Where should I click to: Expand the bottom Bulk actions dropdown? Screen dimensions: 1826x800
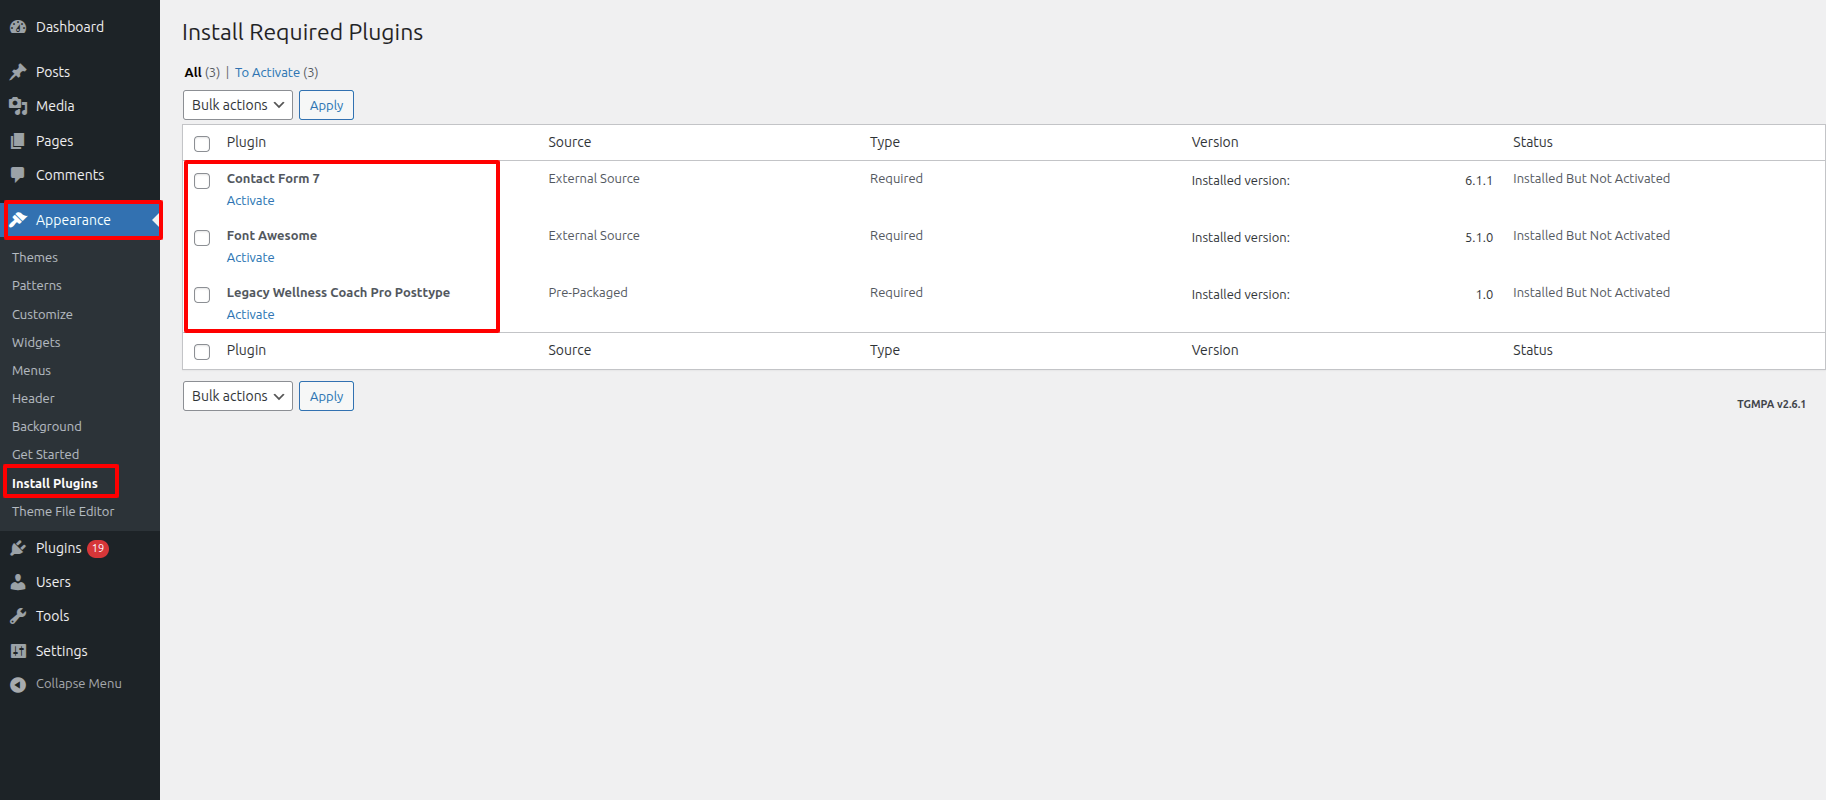238,396
